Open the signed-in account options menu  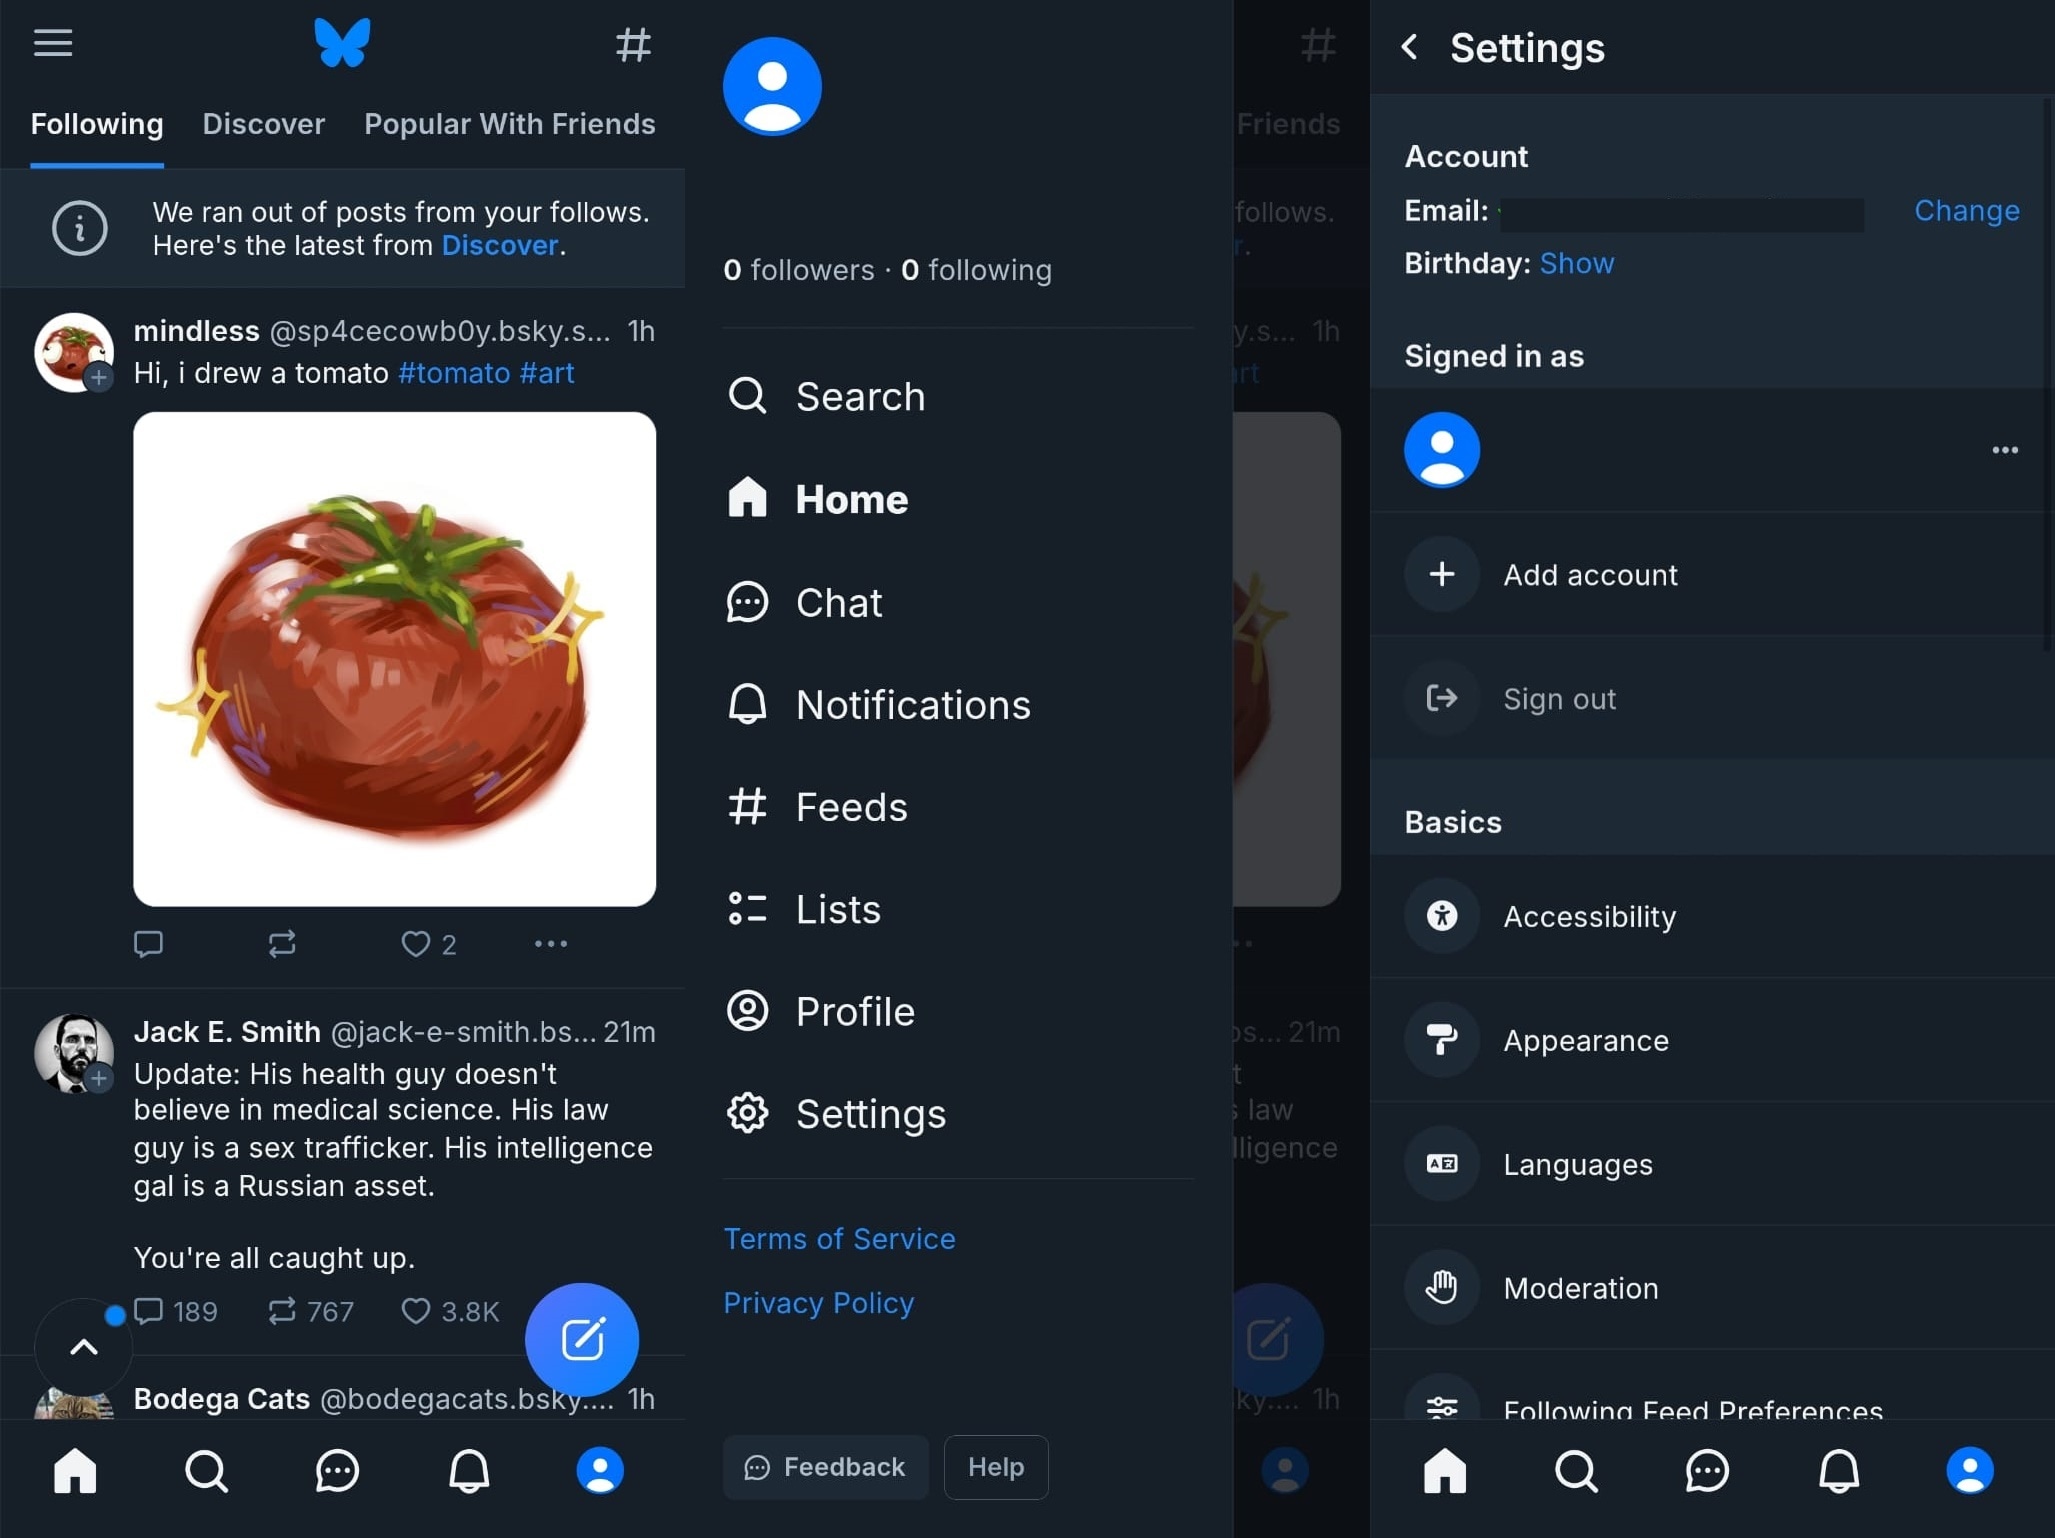(x=2004, y=450)
